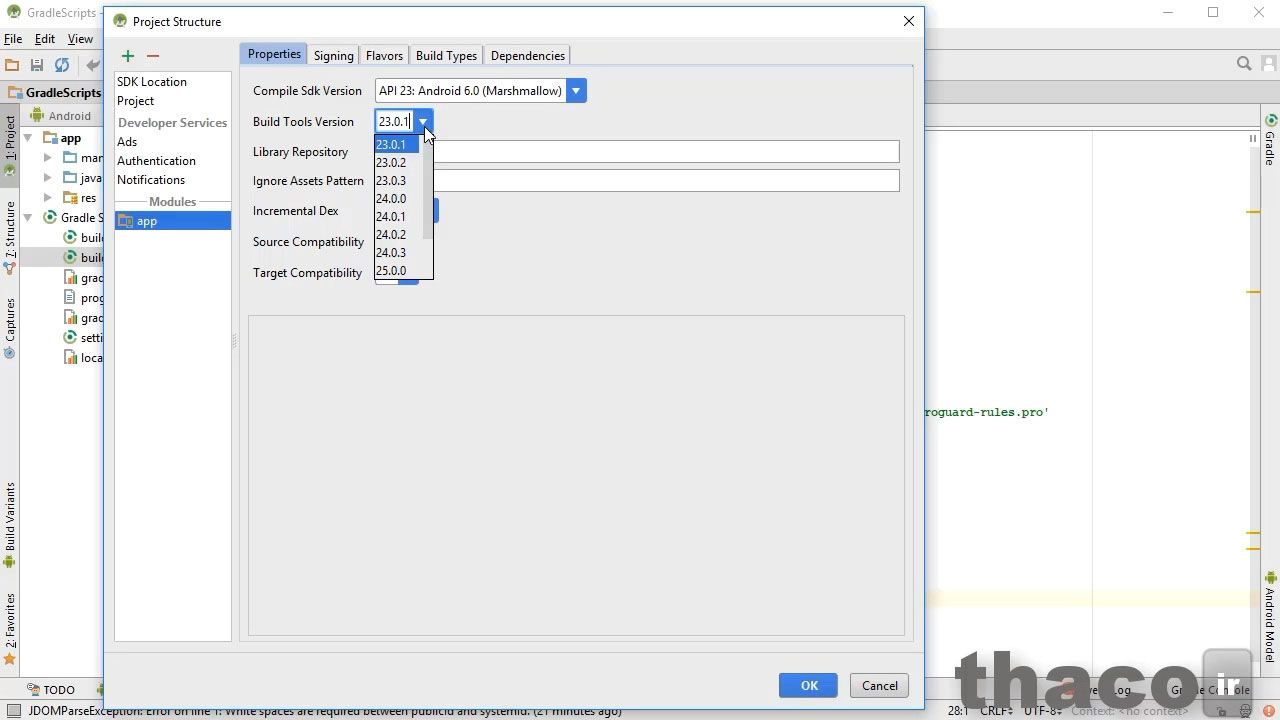1280x720 pixels.
Task: Select the proguard file in project tree
Action: point(84,298)
